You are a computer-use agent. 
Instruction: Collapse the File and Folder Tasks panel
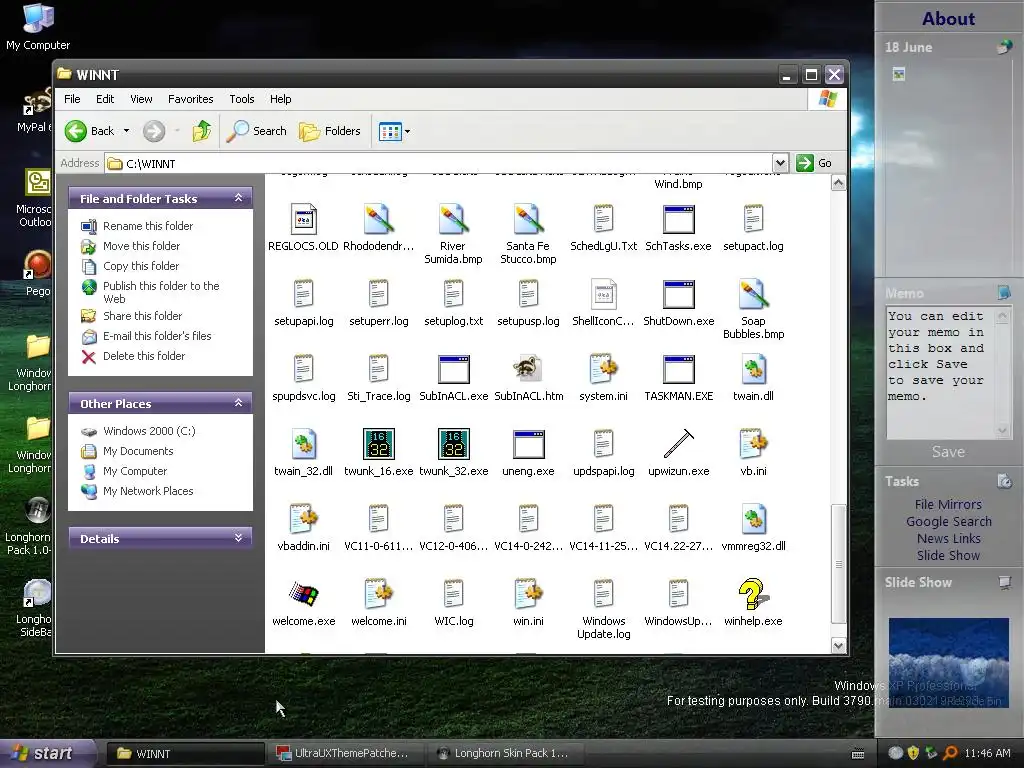pyautogui.click(x=238, y=198)
